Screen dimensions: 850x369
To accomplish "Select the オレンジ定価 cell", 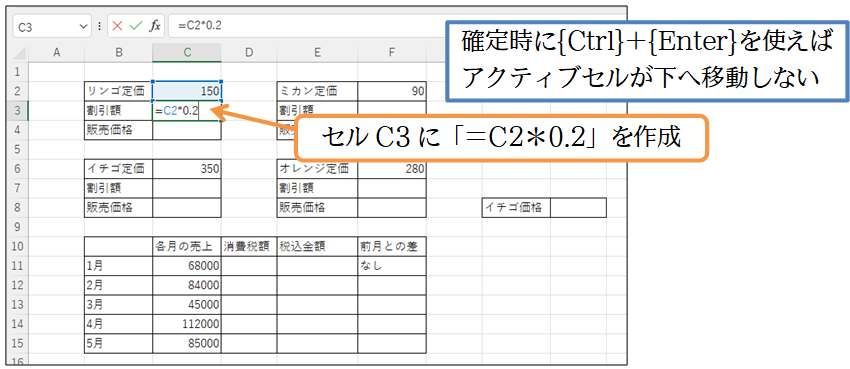I will (x=317, y=169).
